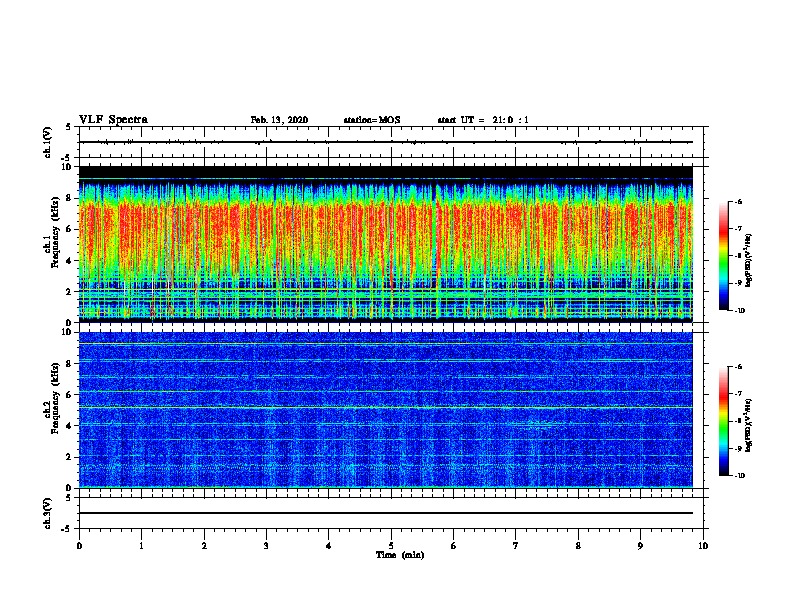Click inside the ch.1 spectrogram panel
Viewport: 792px width, 612px height.
(x=386, y=244)
